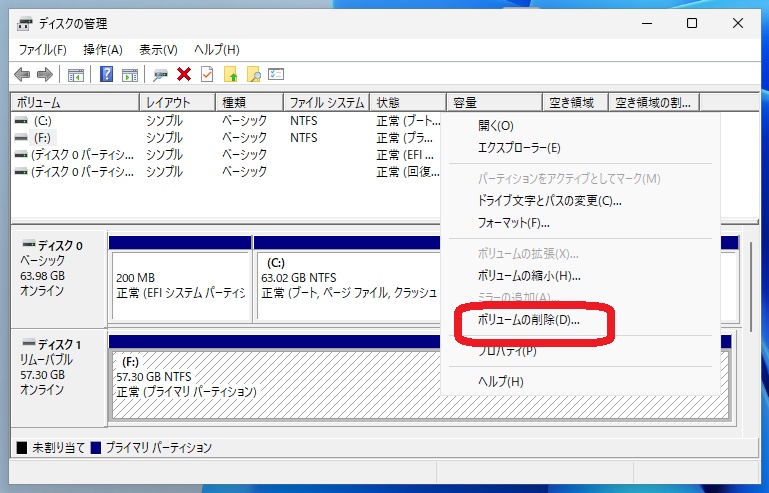
Task: Close the Disk Management window
Action: click(738, 23)
